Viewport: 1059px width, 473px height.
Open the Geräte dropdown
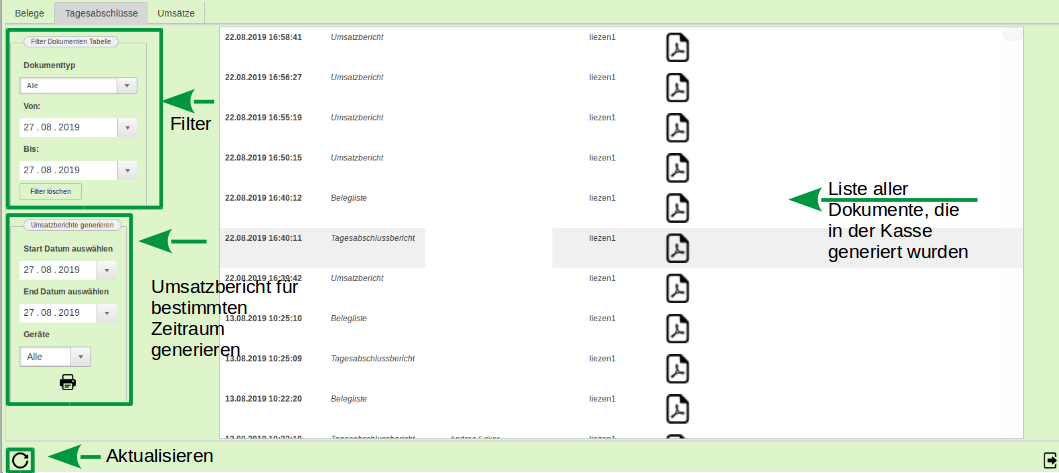pyautogui.click(x=81, y=357)
